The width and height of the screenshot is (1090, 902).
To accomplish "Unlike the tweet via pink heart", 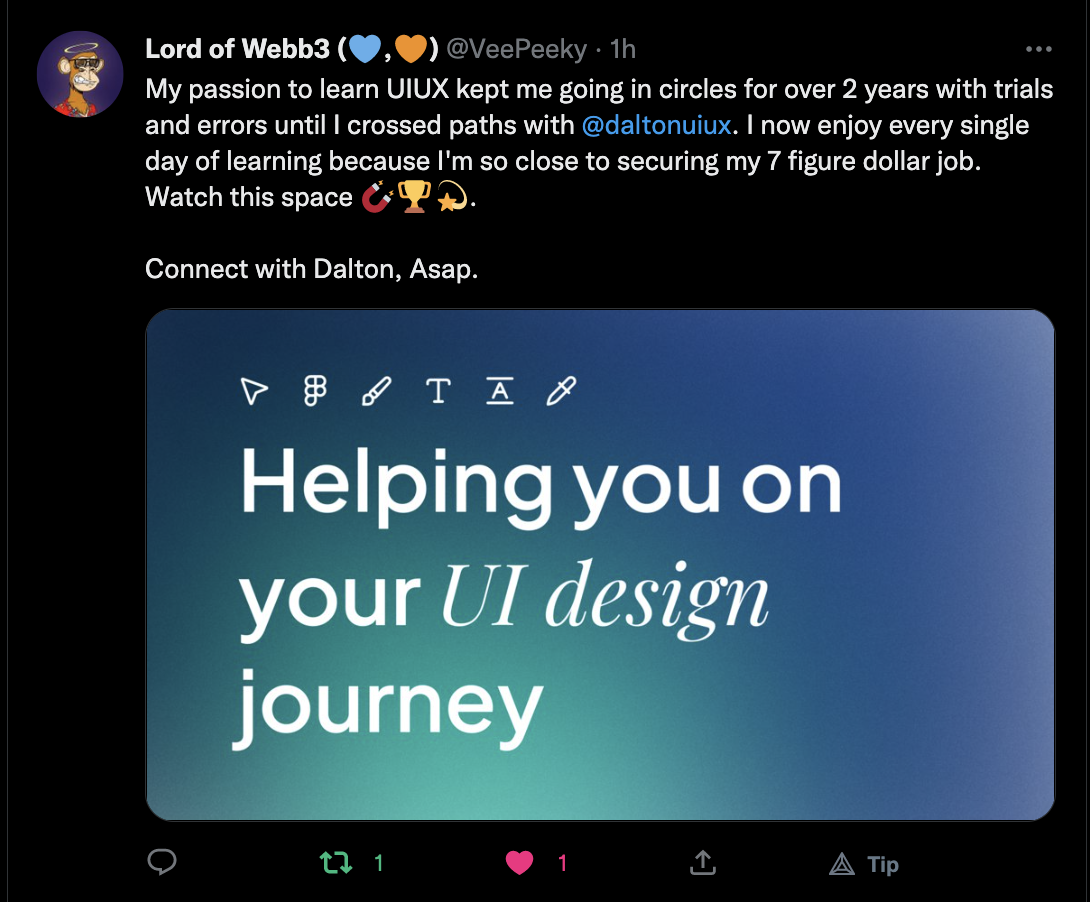I will pyautogui.click(x=519, y=863).
